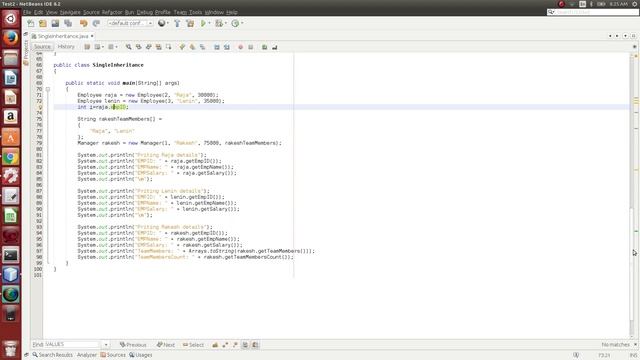Click the orange Undo arrow icon

(83, 23)
